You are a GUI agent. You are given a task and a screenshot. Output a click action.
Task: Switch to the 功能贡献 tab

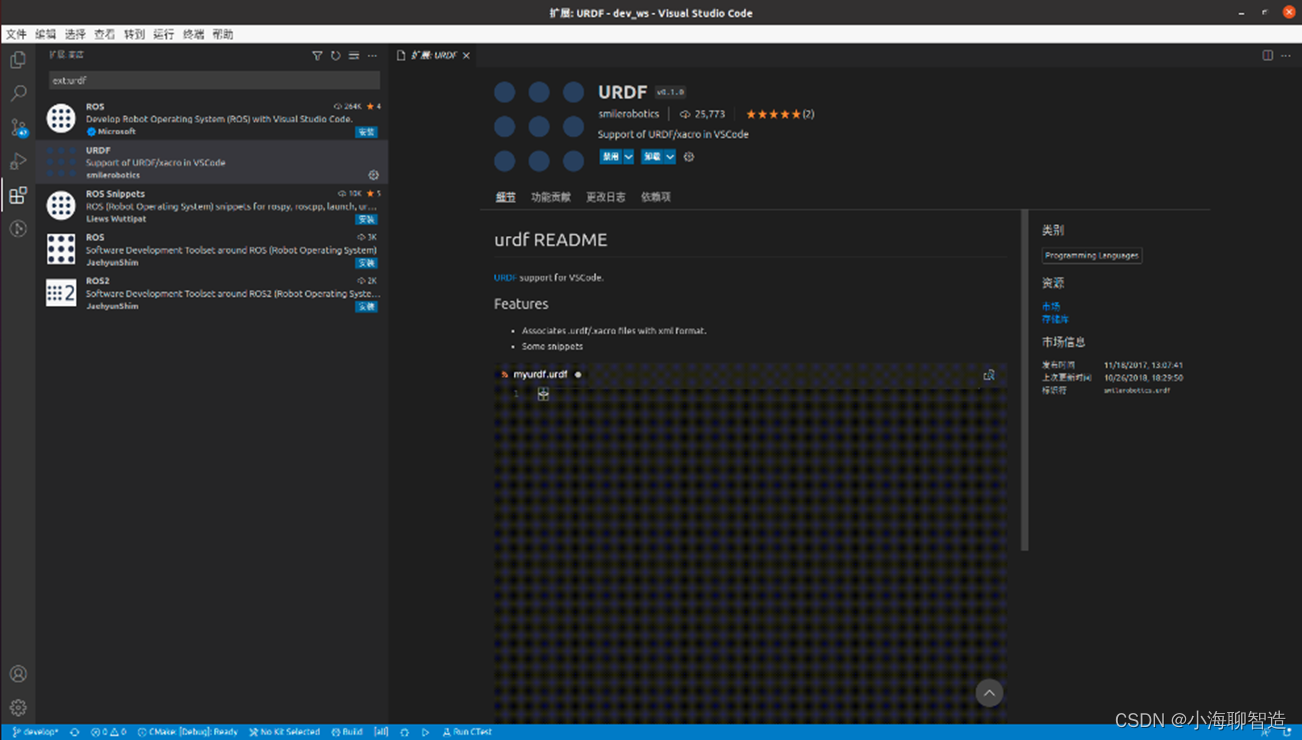coord(551,197)
